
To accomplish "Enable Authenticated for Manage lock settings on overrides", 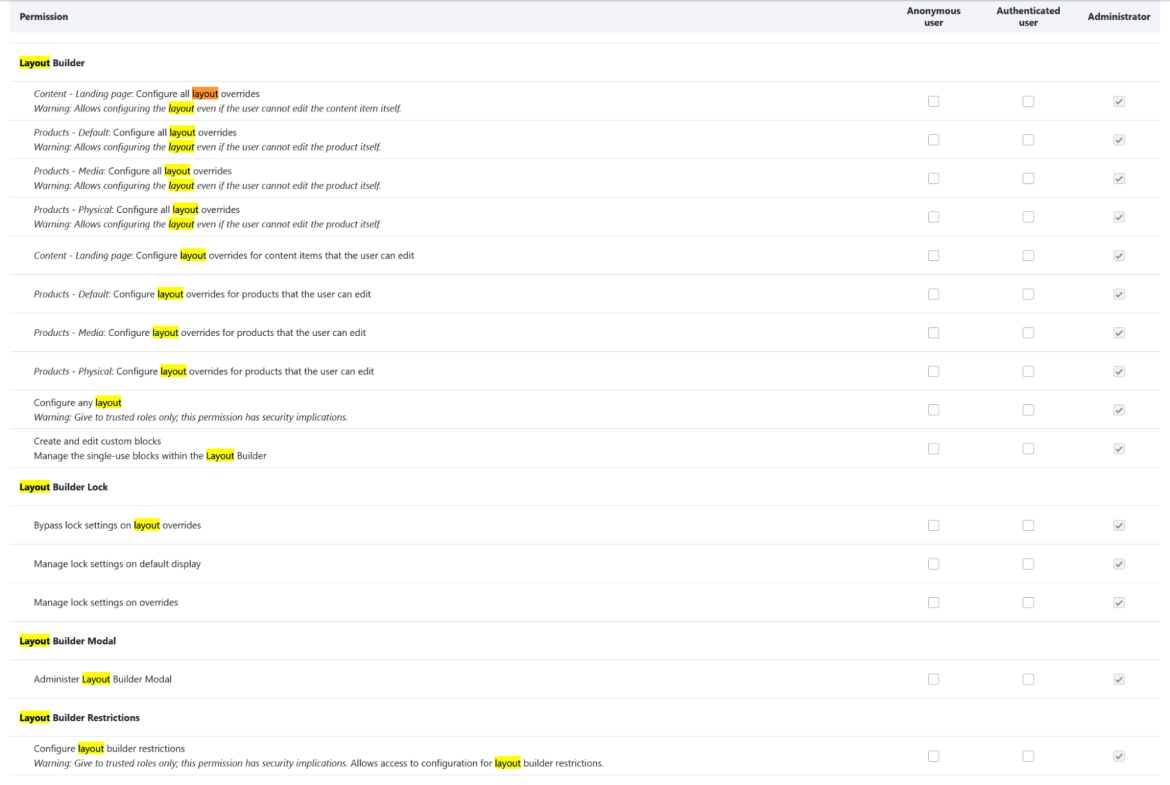I will click(1028, 603).
